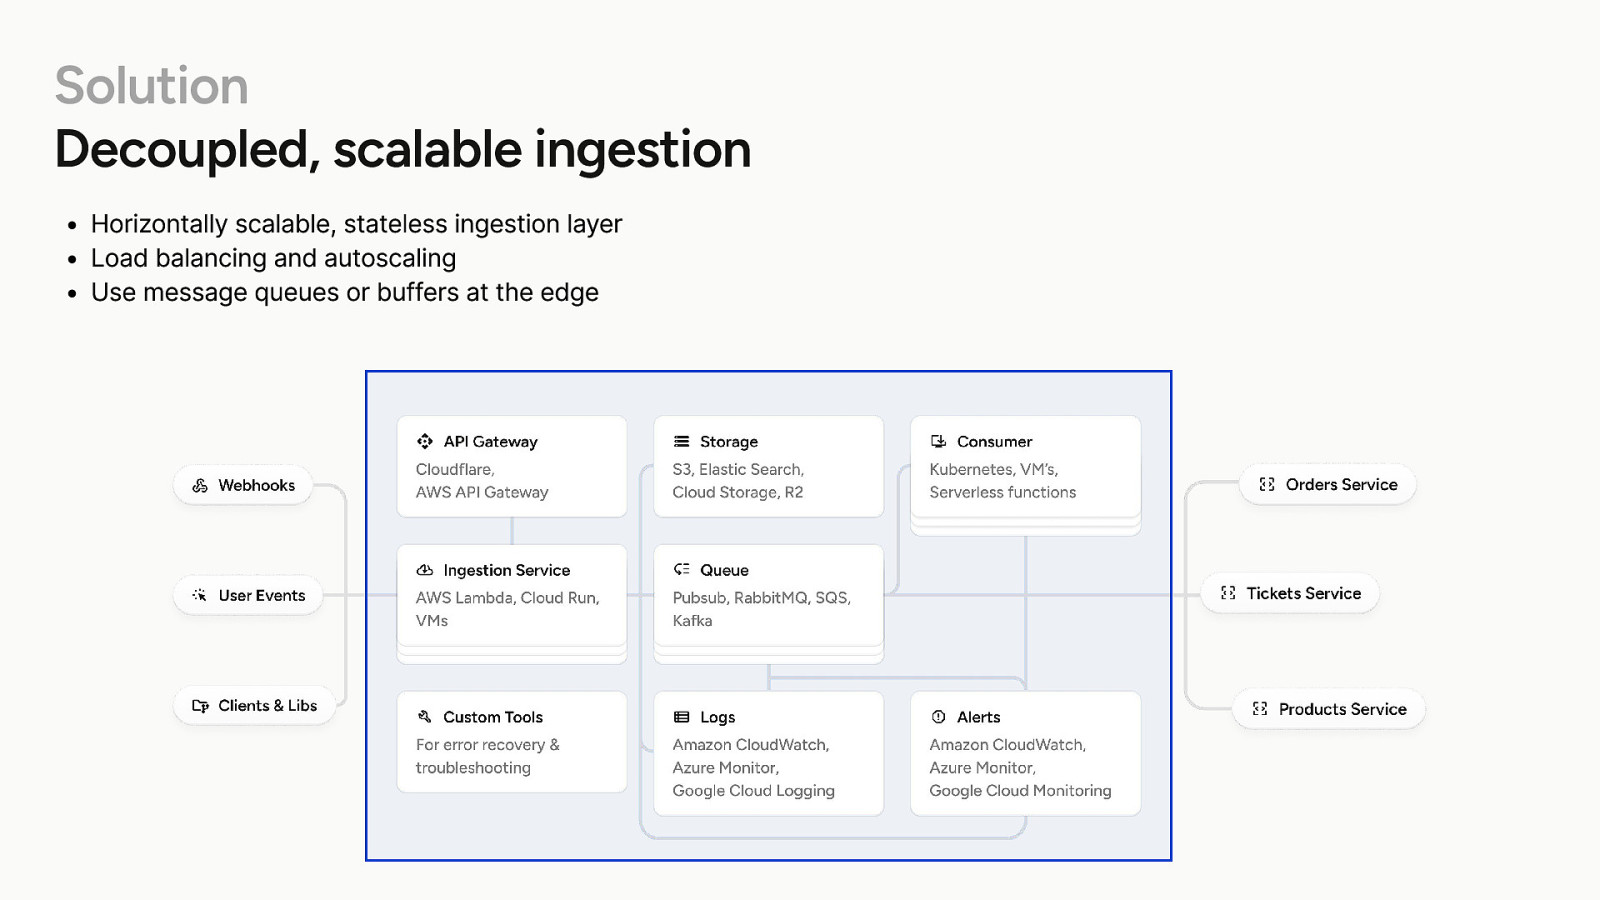Click the Alerts icon

click(938, 717)
